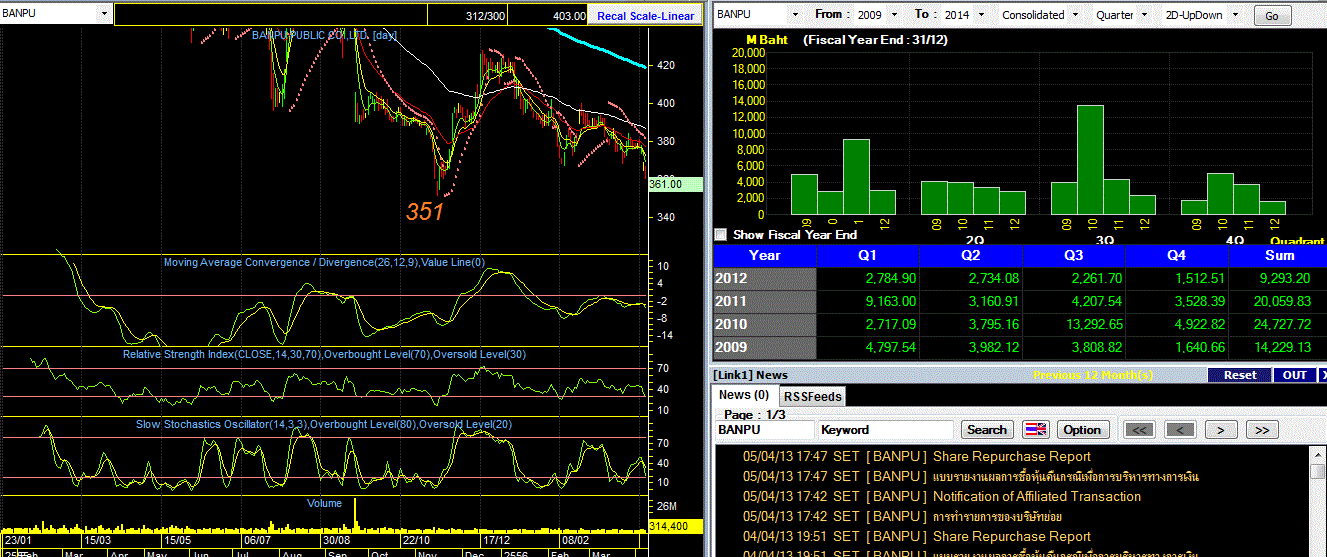This screenshot has width=1327, height=557.
Task: Click the Sum column header
Action: coord(1278,255)
